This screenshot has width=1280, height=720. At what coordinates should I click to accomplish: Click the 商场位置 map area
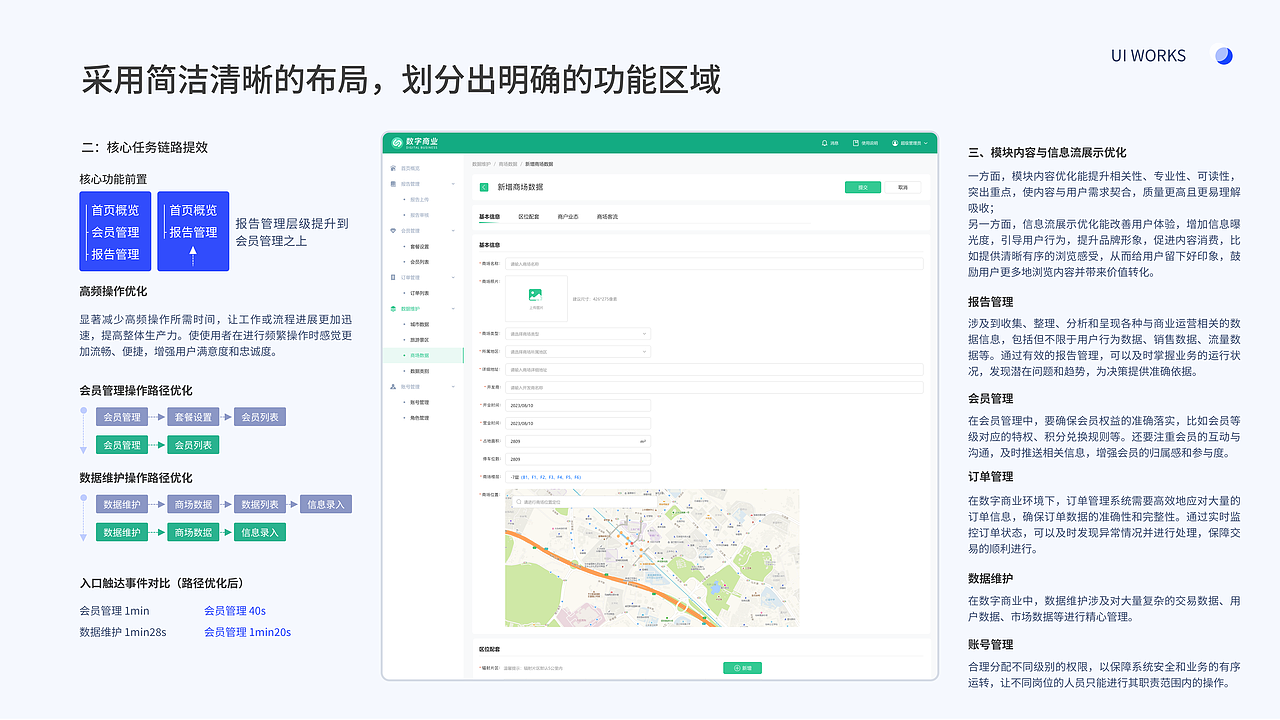point(652,558)
